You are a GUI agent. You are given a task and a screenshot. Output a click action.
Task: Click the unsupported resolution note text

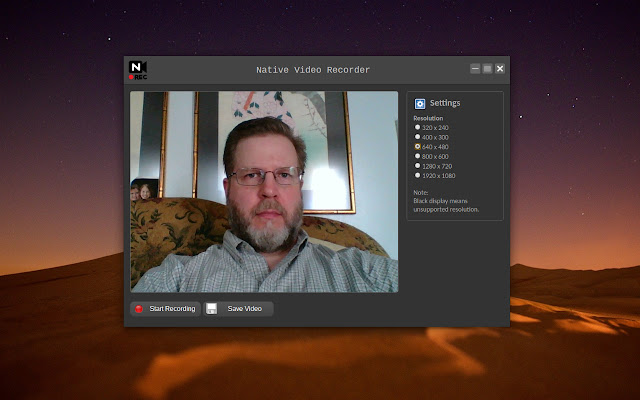pos(446,205)
